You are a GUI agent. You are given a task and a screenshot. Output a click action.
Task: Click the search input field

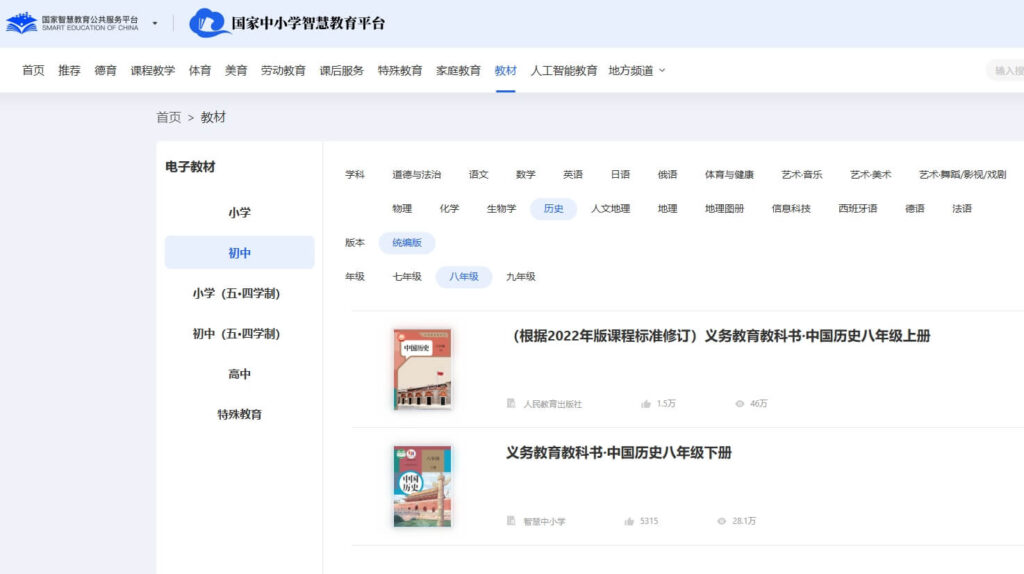[x=1005, y=71]
